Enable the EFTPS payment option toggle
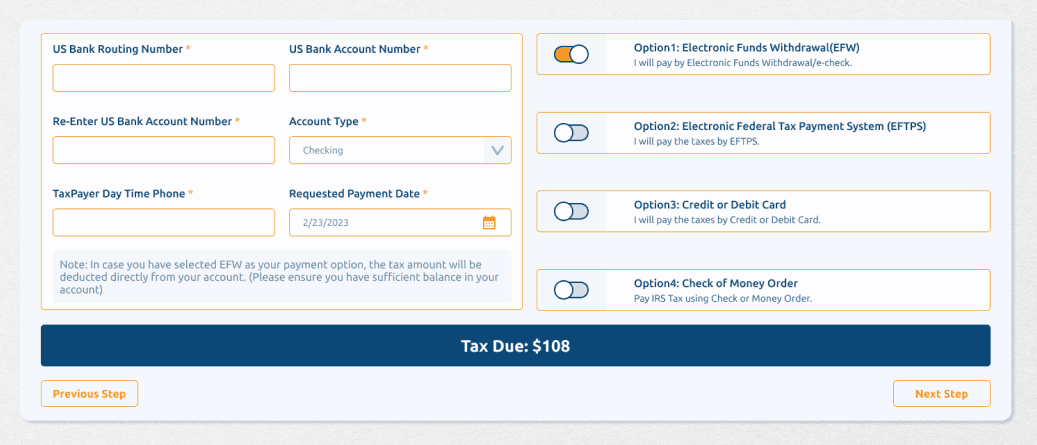The width and height of the screenshot is (1037, 445). pos(571,133)
